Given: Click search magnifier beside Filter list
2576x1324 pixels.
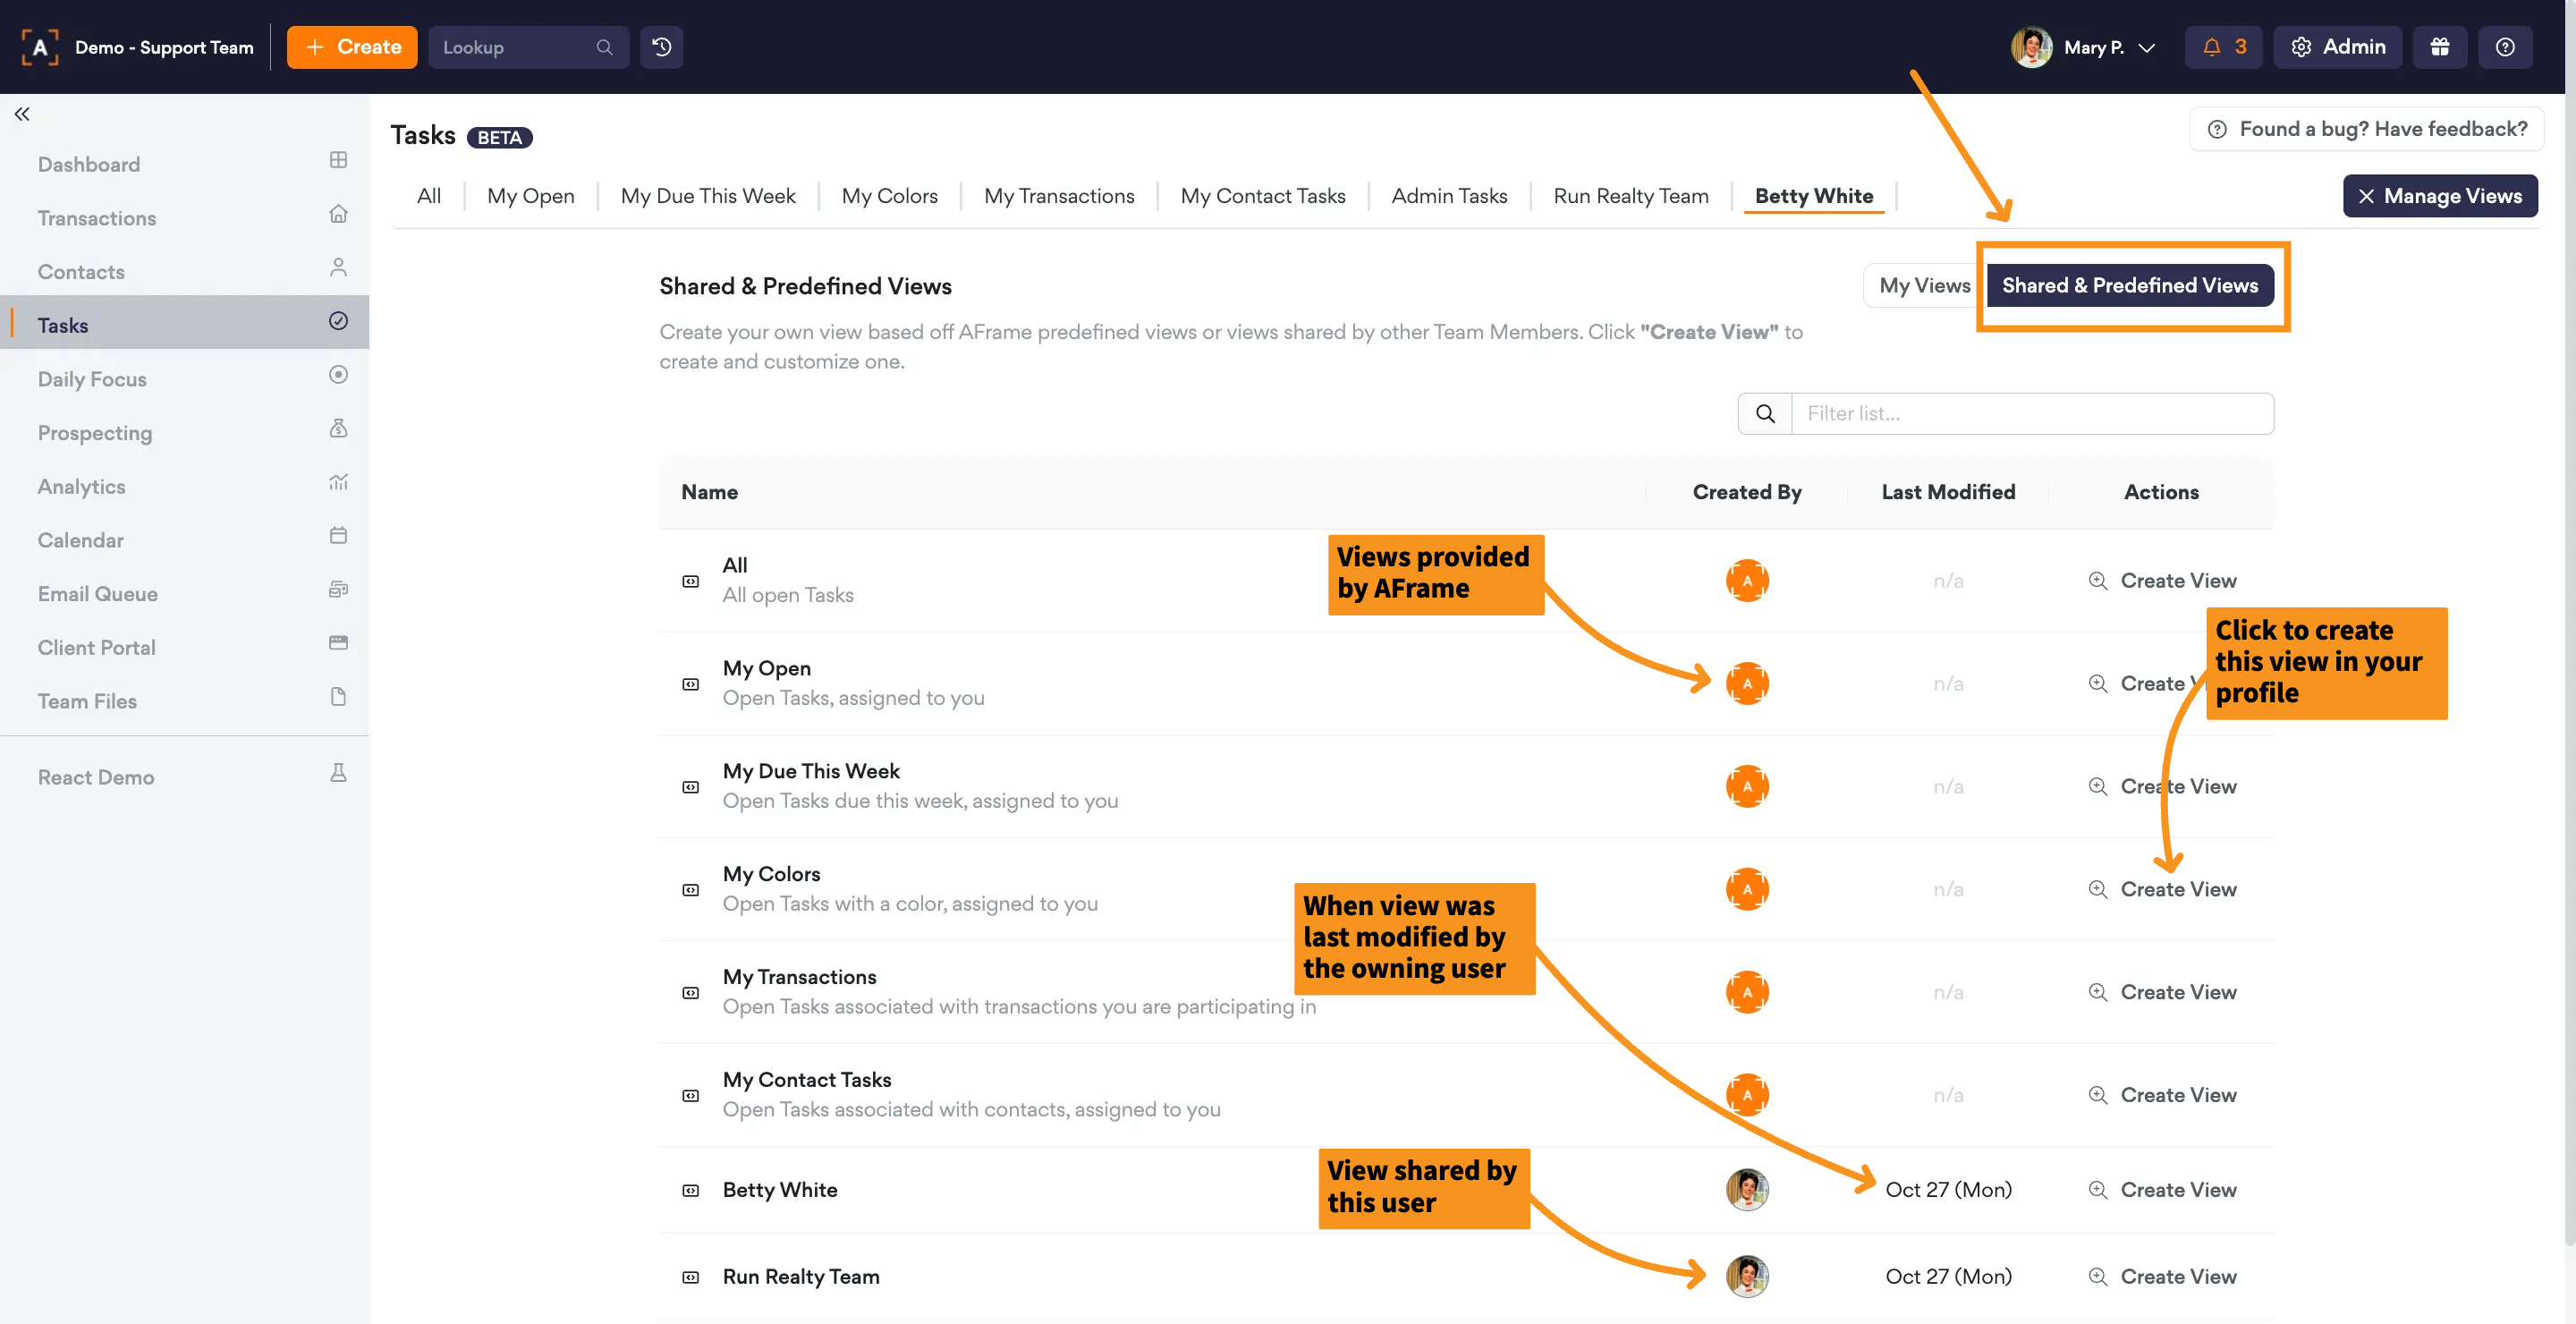Looking at the screenshot, I should (1765, 414).
